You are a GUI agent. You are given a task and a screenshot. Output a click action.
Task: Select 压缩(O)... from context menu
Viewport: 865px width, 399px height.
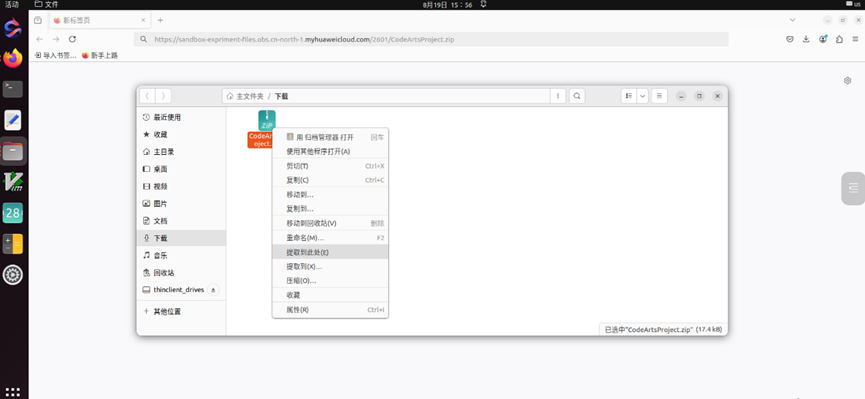click(x=330, y=281)
